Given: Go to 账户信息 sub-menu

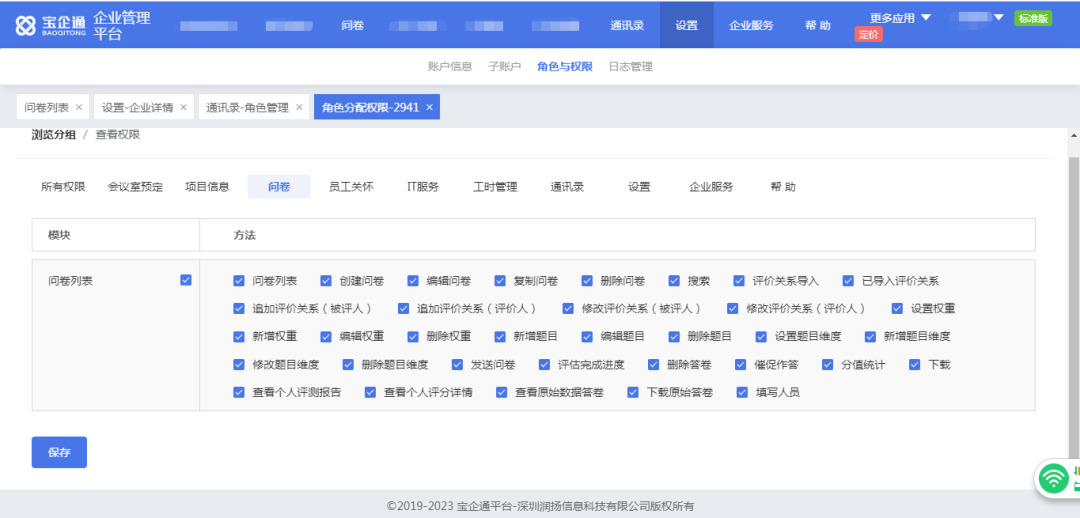Looking at the screenshot, I should 450,67.
